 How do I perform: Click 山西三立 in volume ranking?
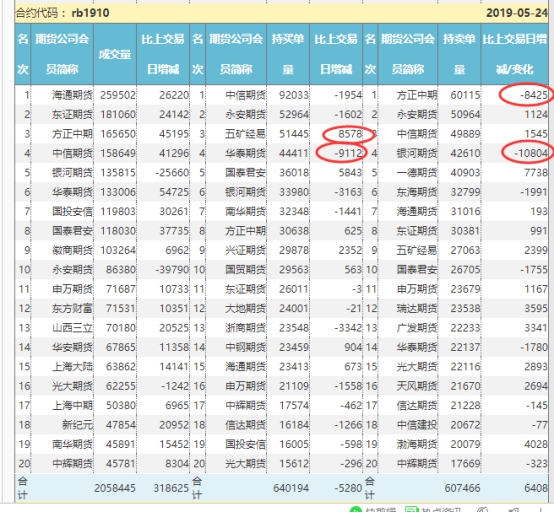click(72, 328)
